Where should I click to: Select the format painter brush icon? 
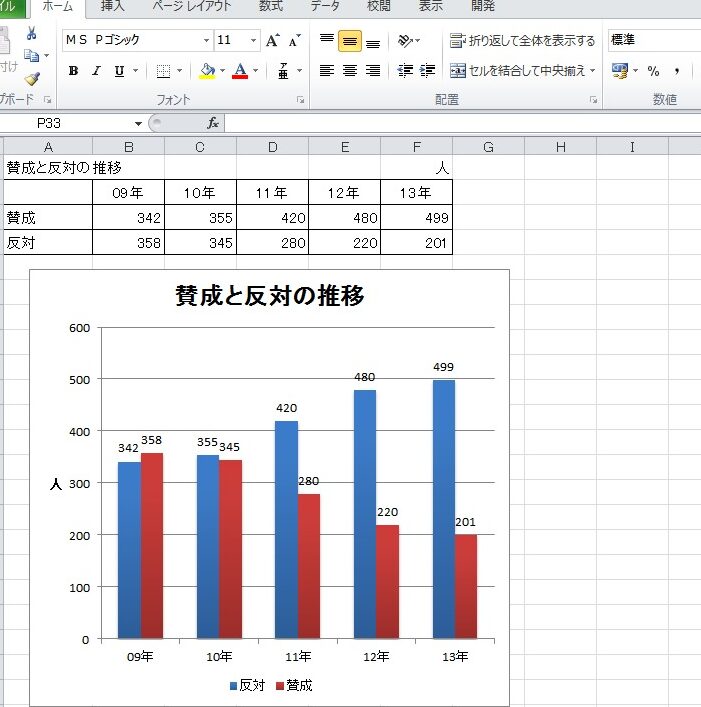(x=32, y=78)
